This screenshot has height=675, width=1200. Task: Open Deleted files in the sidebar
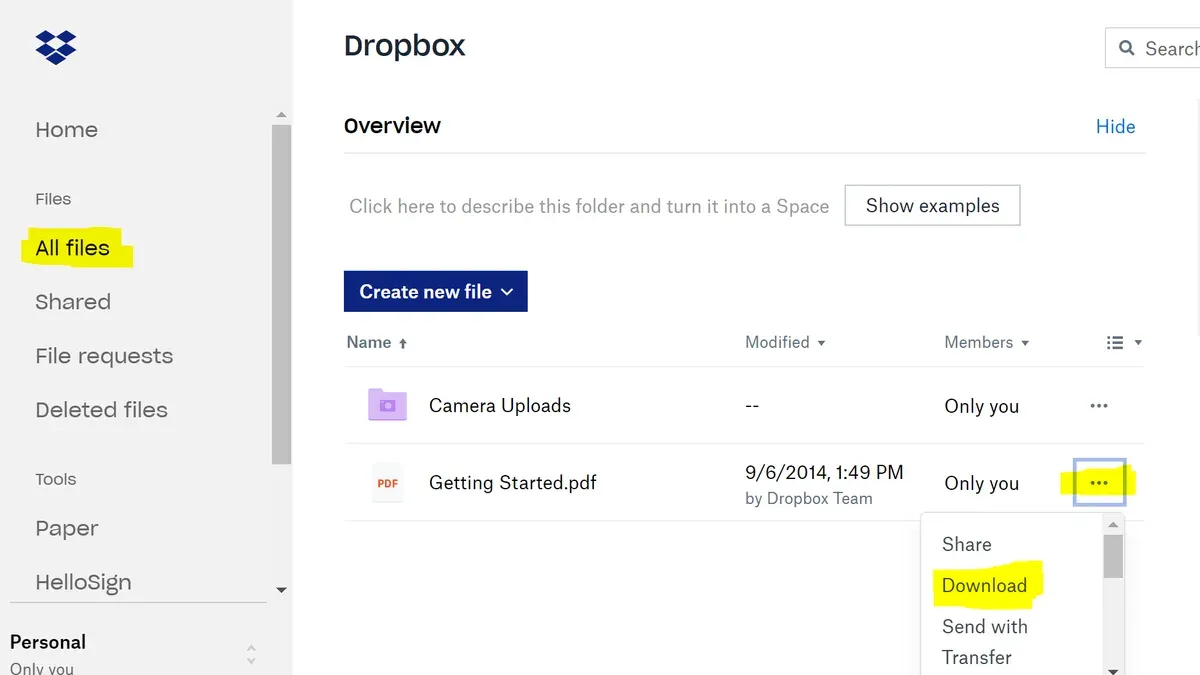[101, 409]
